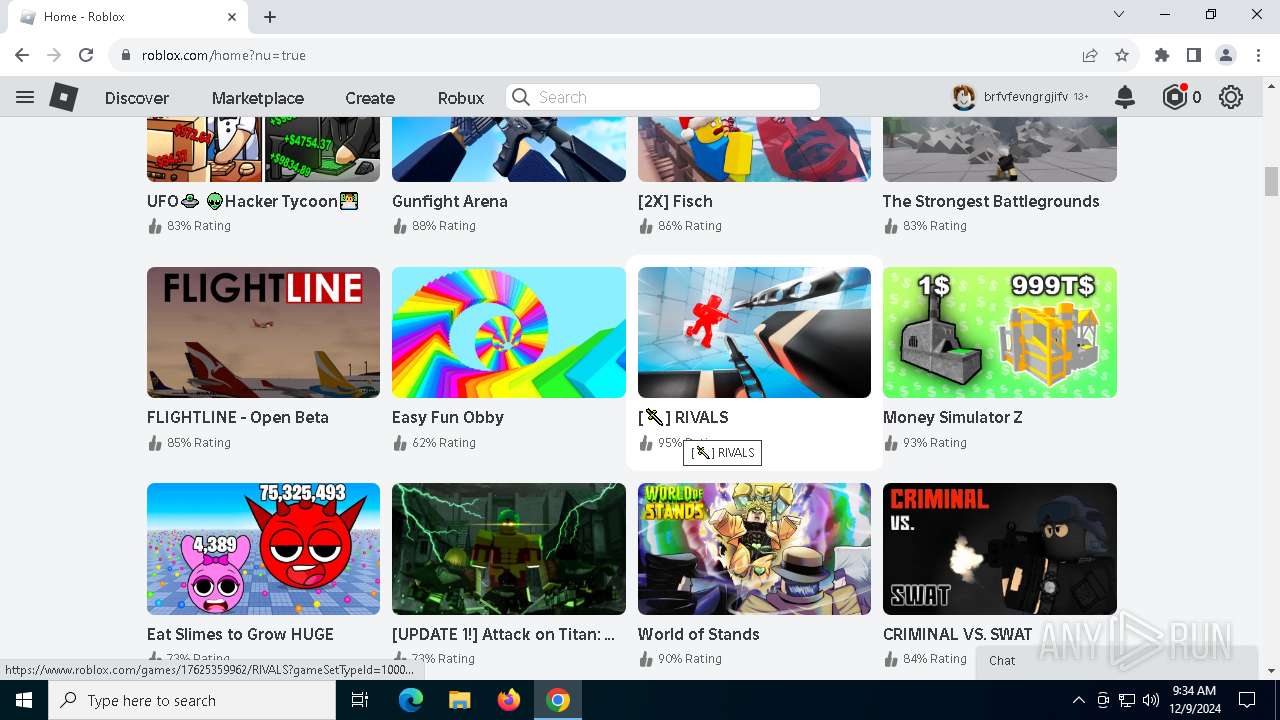The image size is (1280, 720).
Task: Switch to the Home - Roblox tab
Action: tap(128, 17)
